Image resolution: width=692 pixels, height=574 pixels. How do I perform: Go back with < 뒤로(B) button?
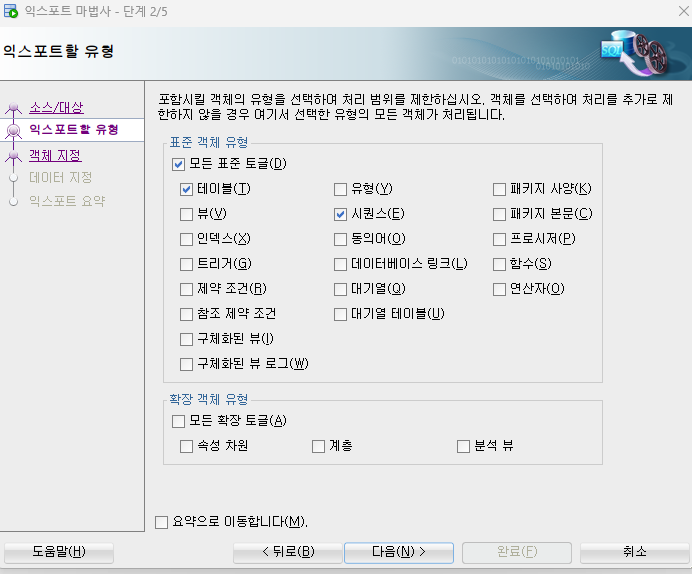288,552
